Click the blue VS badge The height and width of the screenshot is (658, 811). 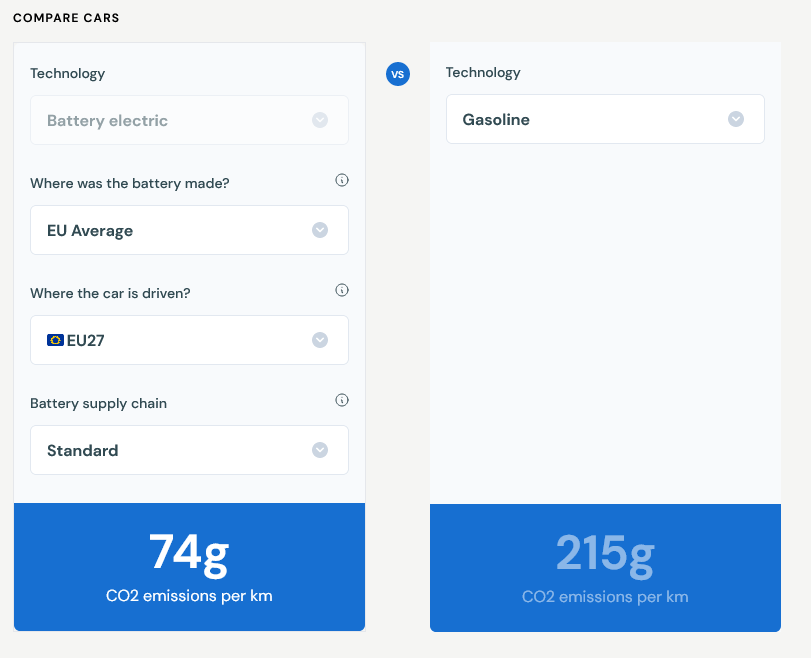[398, 74]
